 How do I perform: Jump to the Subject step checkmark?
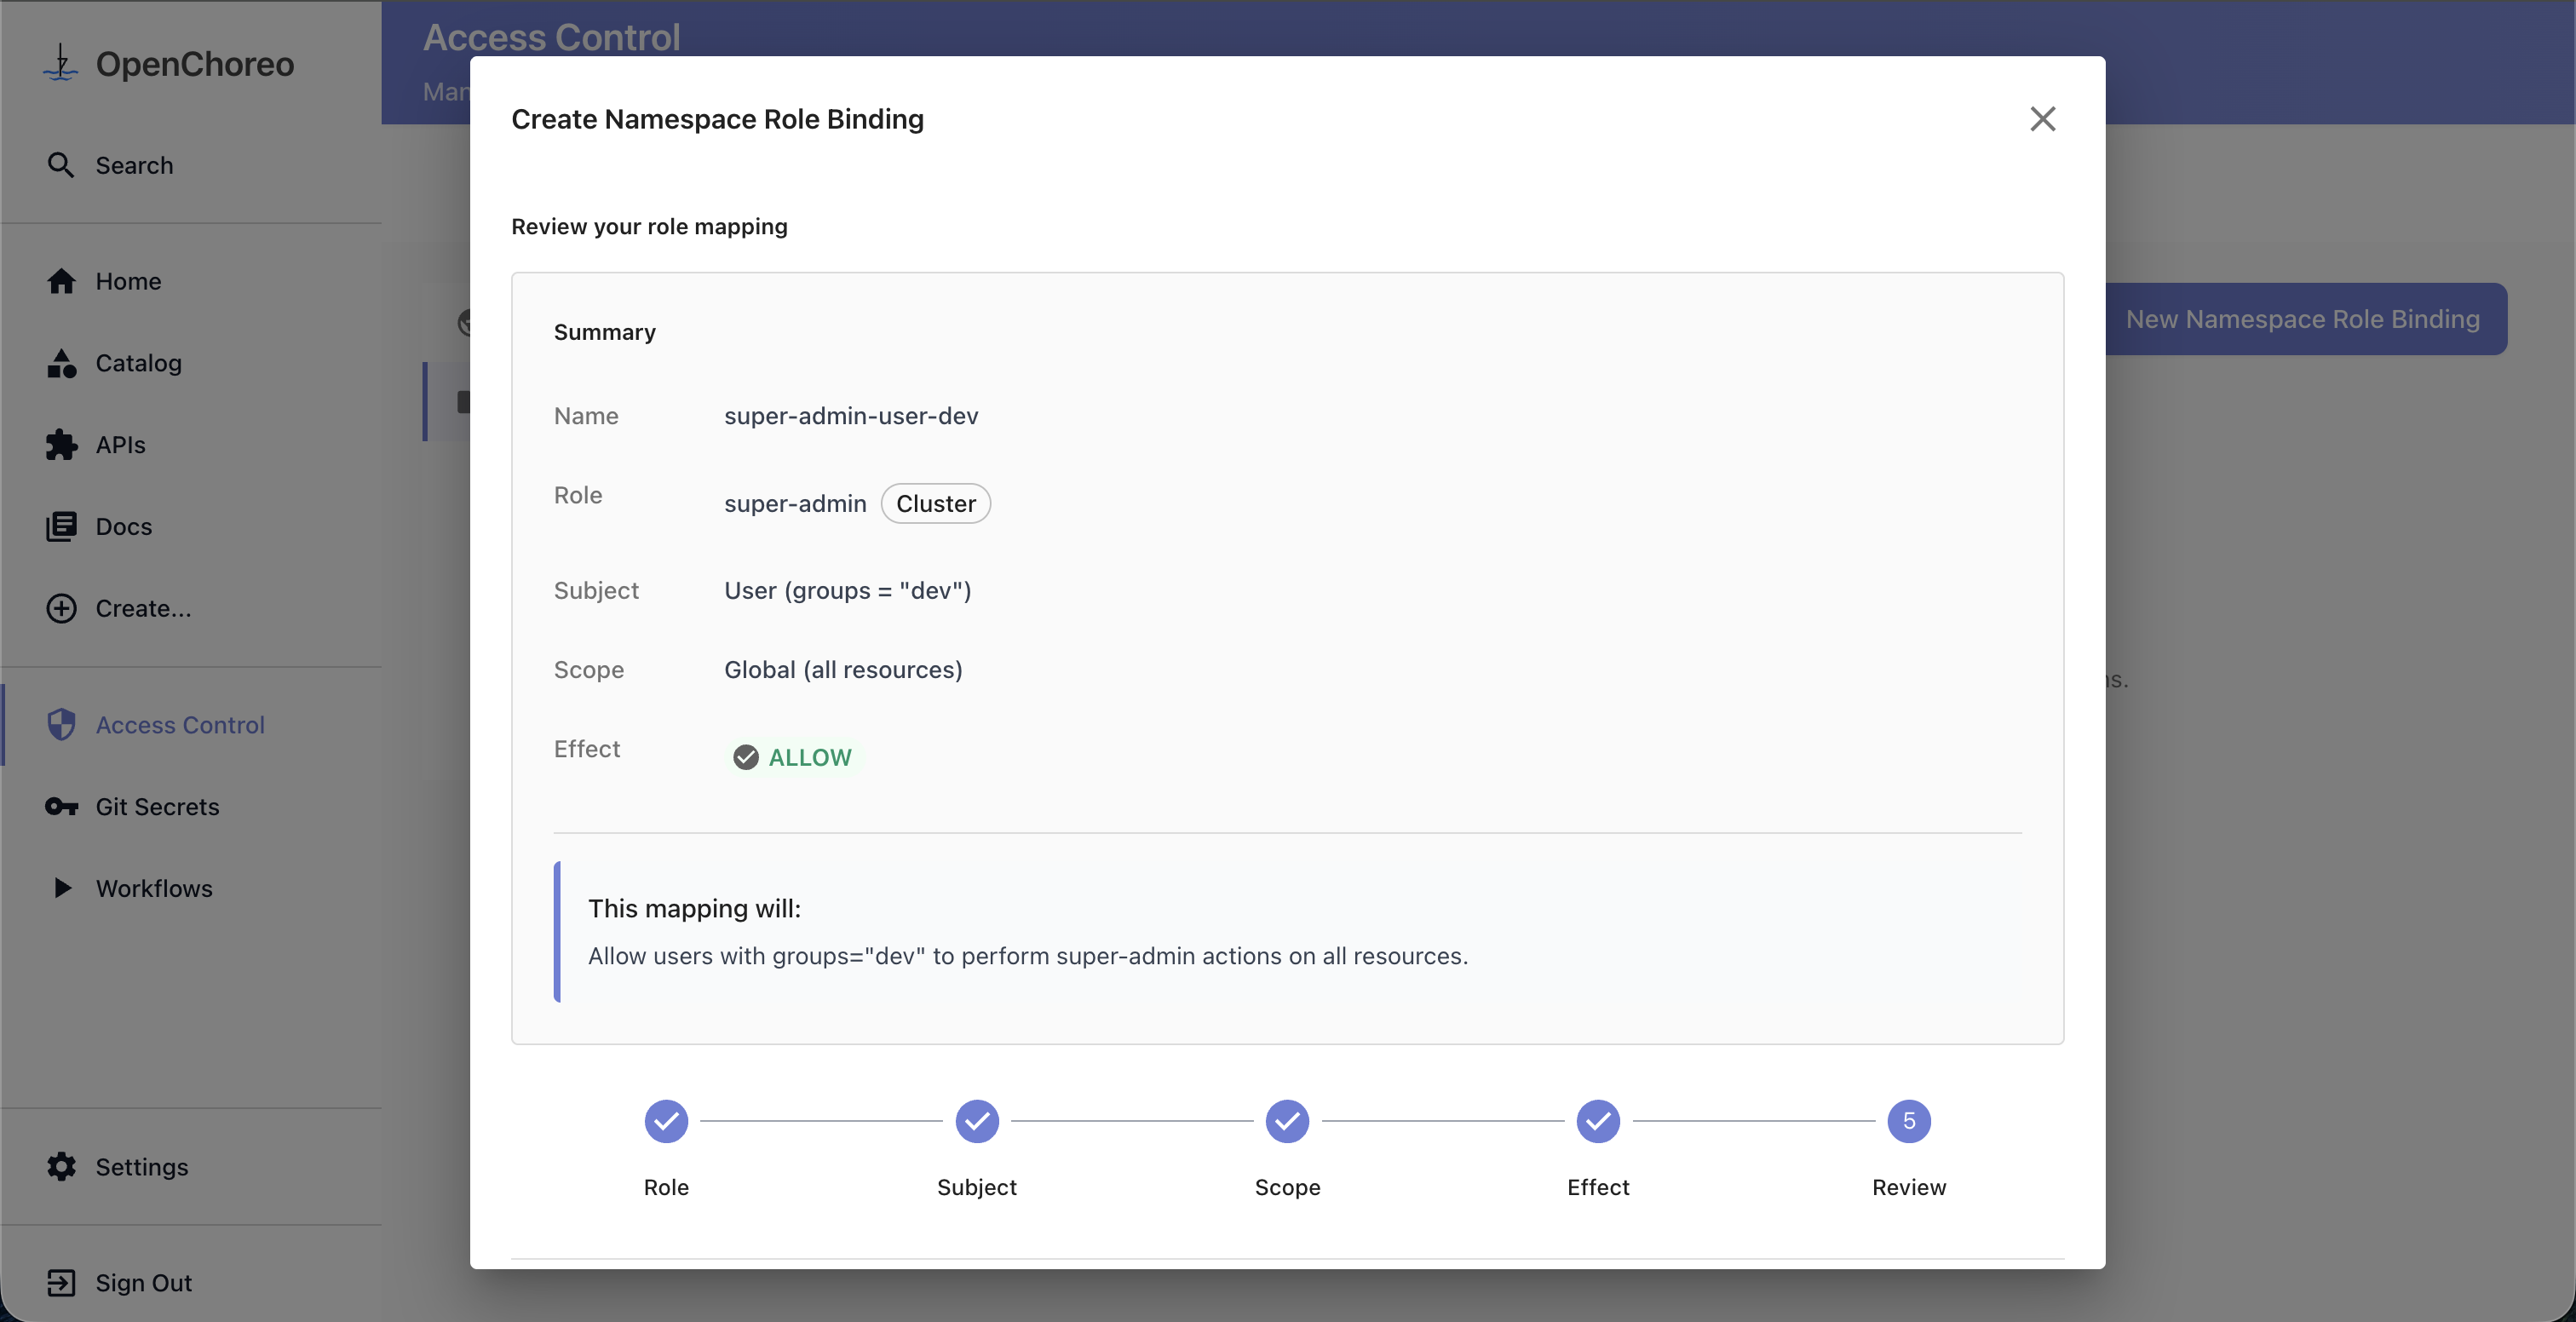[x=977, y=1121]
